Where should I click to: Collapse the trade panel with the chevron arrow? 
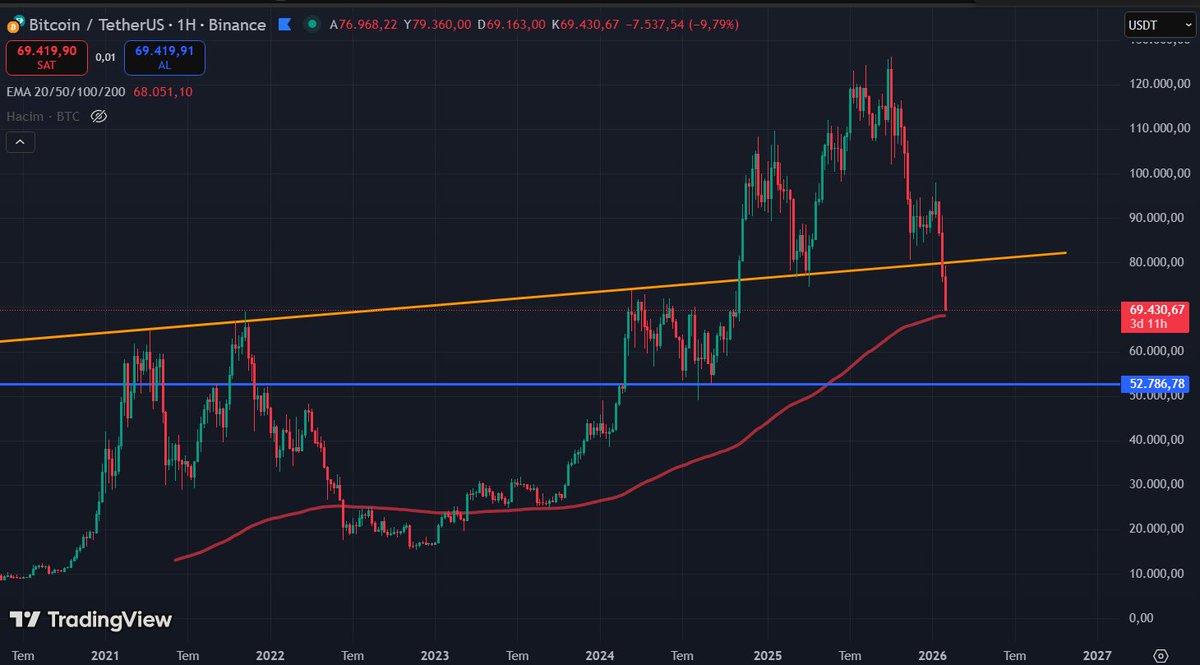pyautogui.click(x=20, y=142)
